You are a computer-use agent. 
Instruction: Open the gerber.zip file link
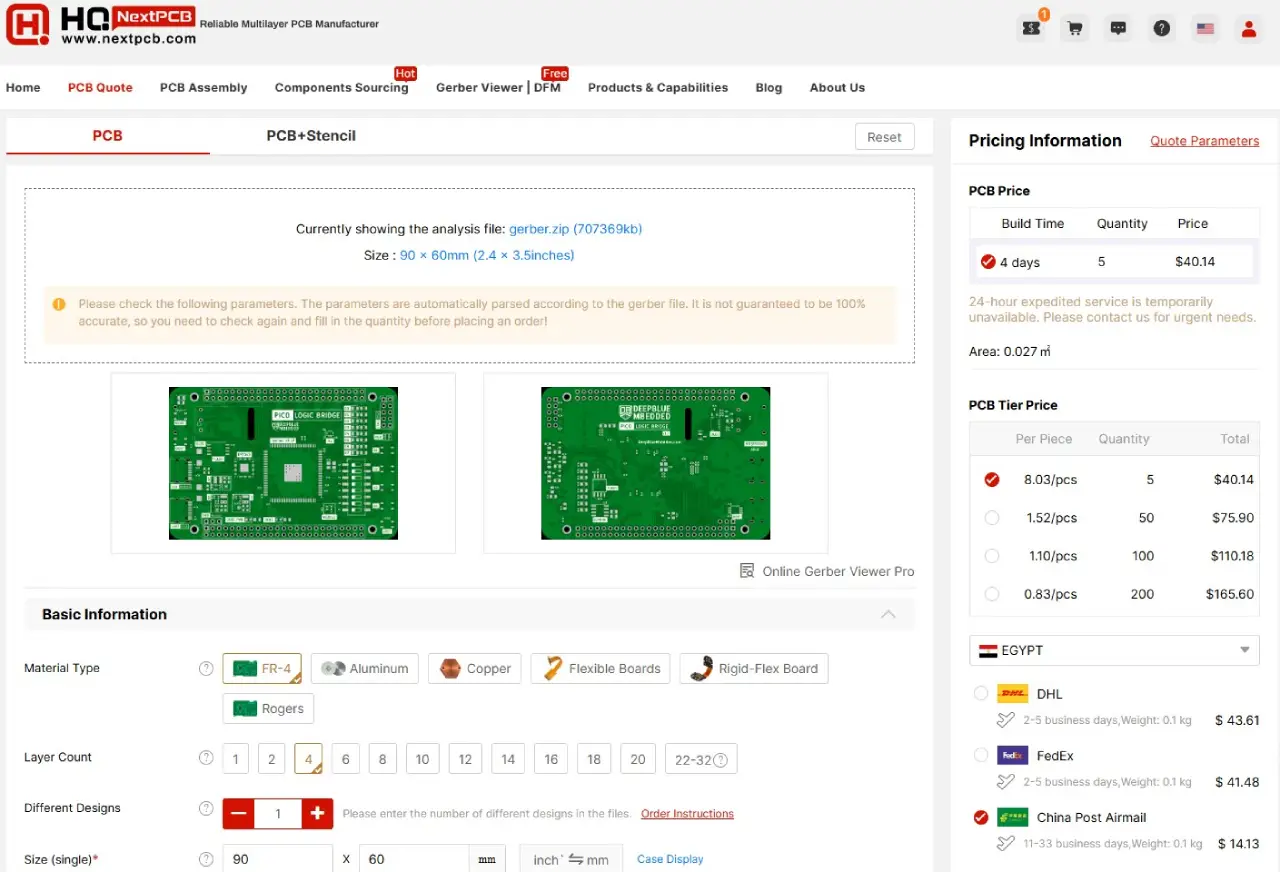click(x=575, y=229)
